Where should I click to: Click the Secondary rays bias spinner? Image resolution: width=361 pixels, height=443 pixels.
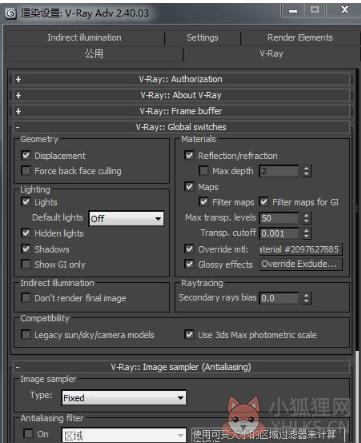306,298
